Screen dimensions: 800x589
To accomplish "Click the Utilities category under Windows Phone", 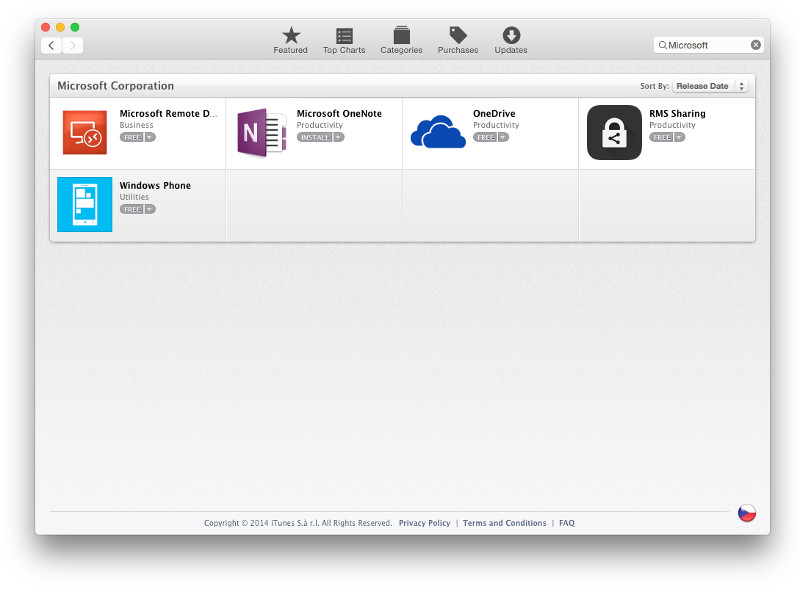I will [134, 197].
